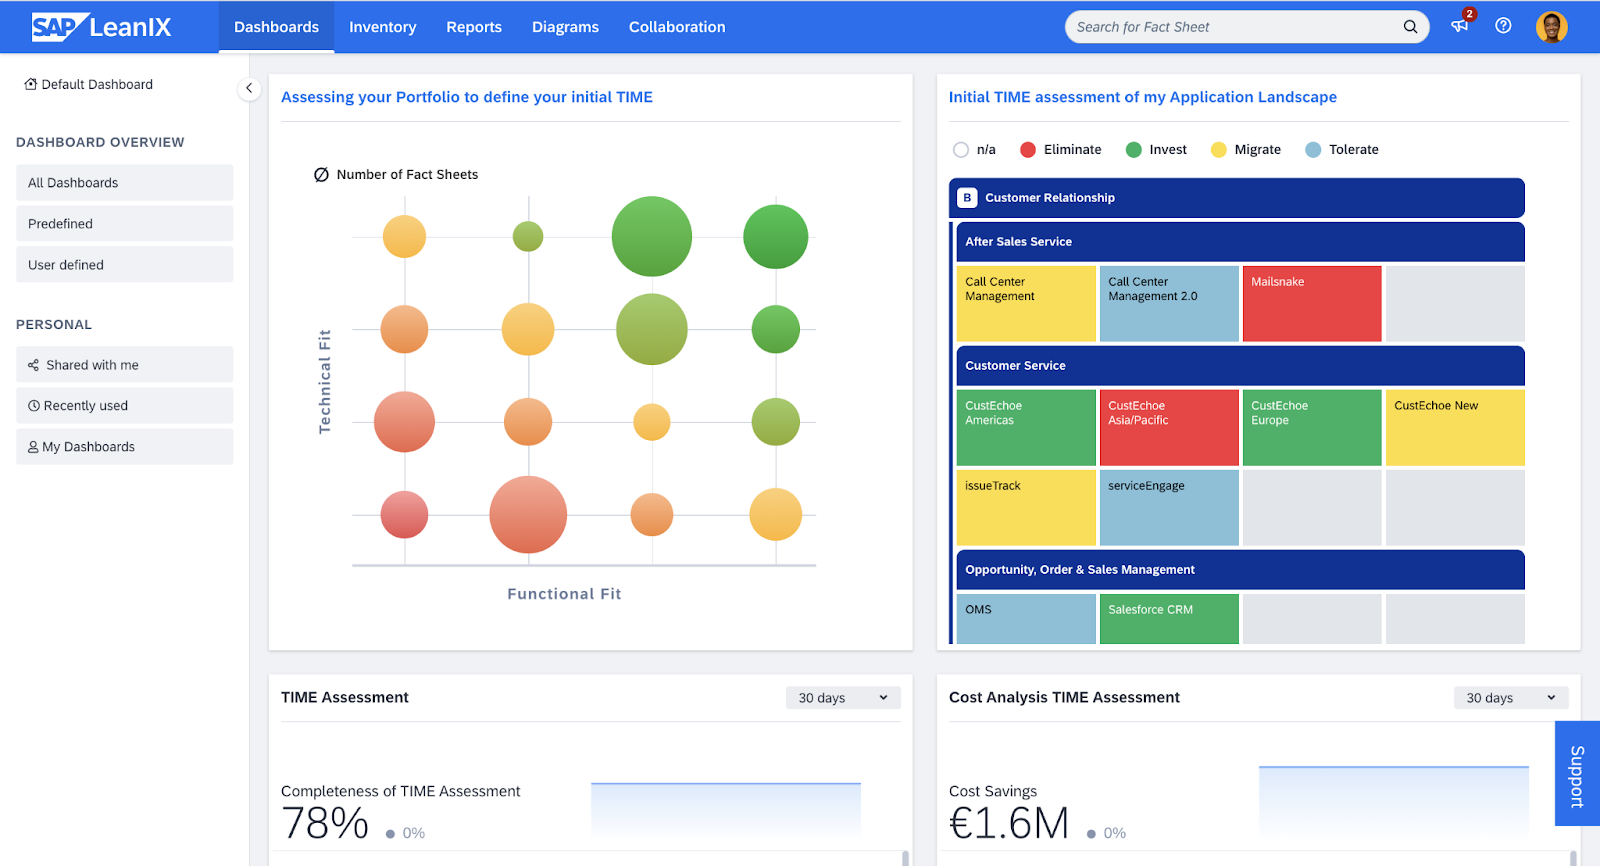Viewport: 1600px width, 866px height.
Task: Toggle the Invest legend filter
Action: click(x=1156, y=150)
